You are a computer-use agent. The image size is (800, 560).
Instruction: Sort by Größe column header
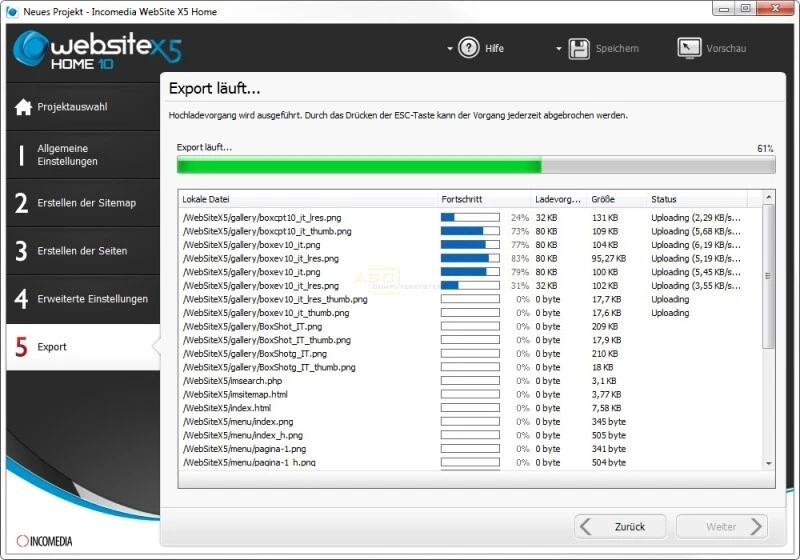tap(617, 199)
